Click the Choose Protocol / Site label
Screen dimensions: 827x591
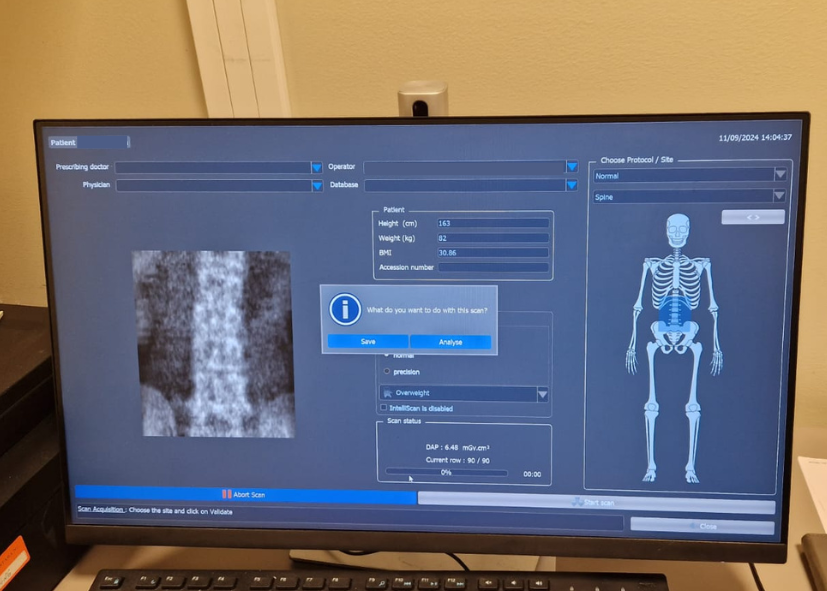(637, 160)
